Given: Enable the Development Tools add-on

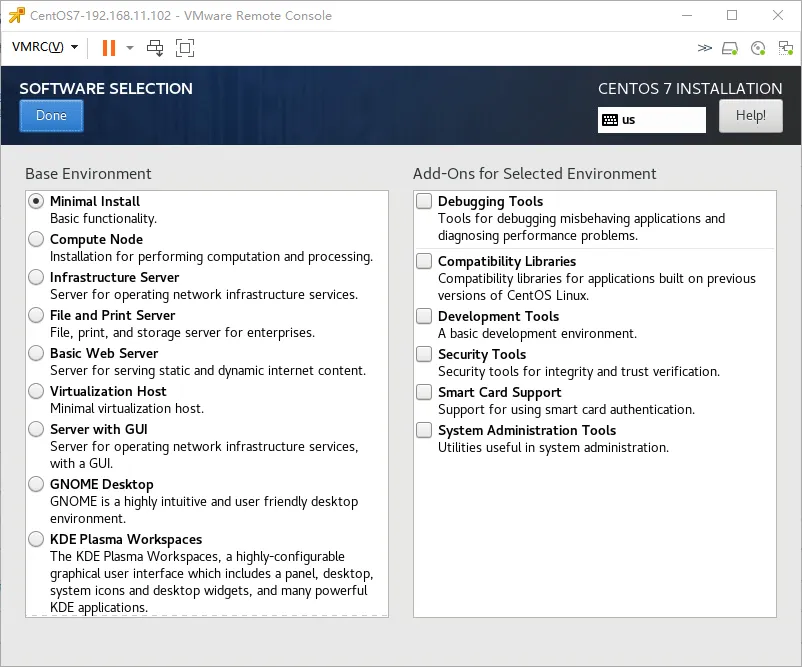Looking at the screenshot, I should (425, 317).
